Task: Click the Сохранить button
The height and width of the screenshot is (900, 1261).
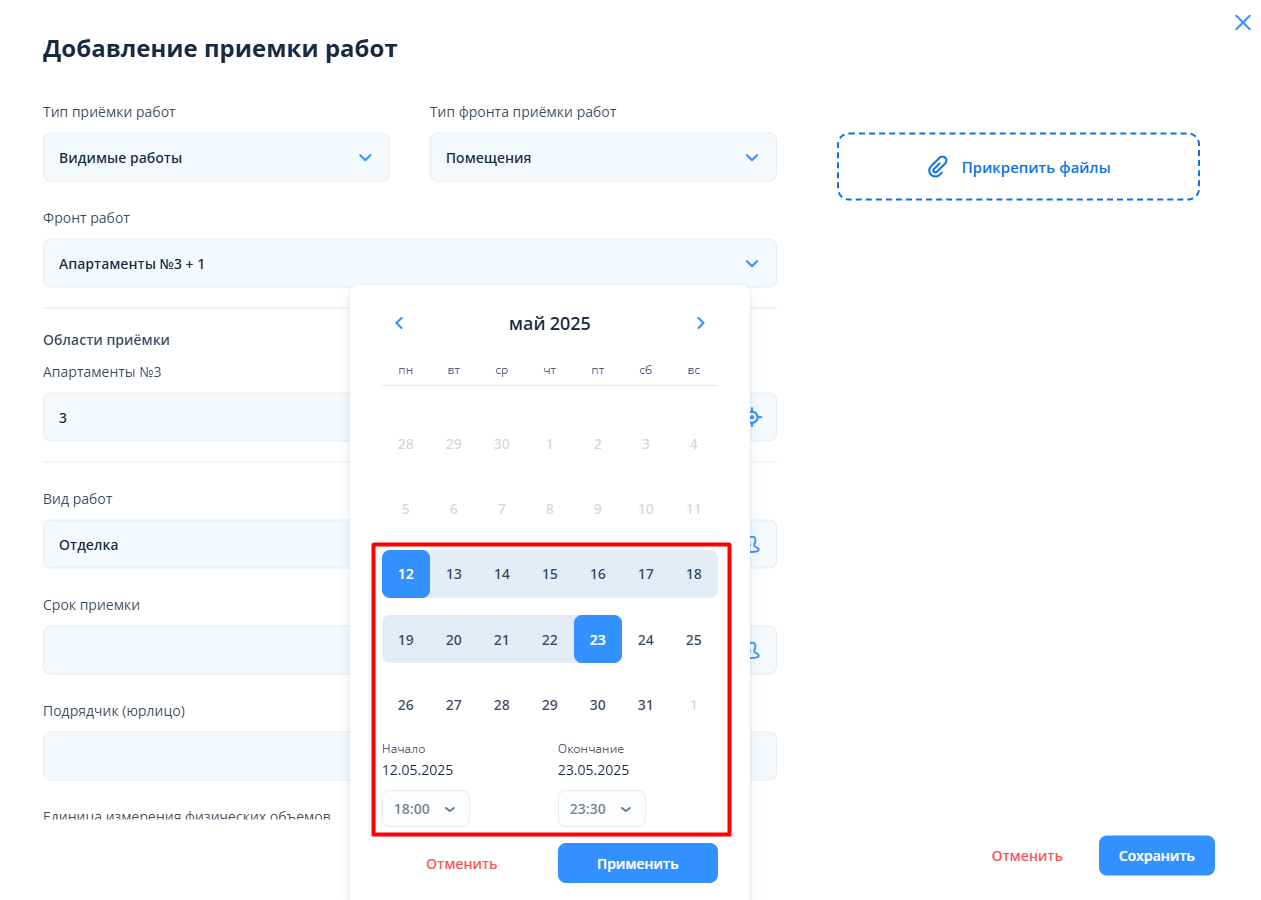Action: tap(1156, 856)
